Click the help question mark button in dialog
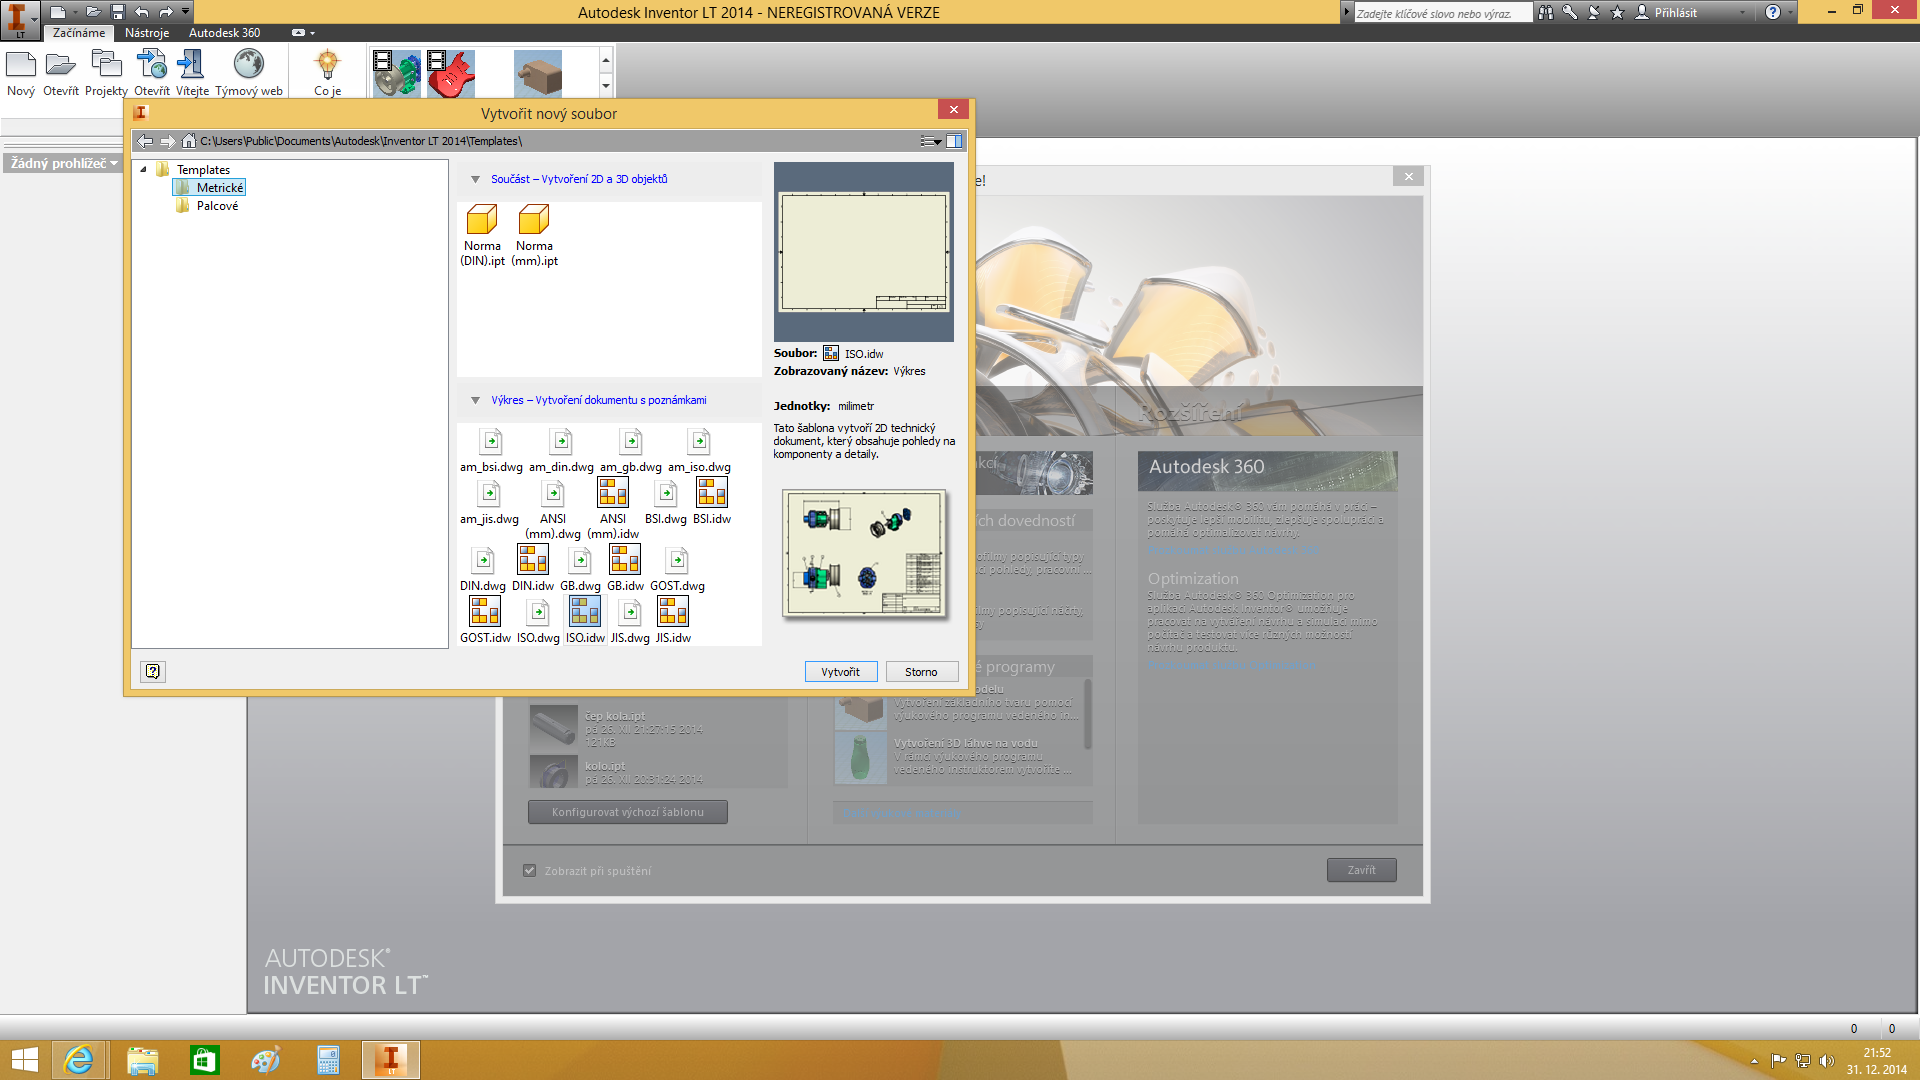 pyautogui.click(x=153, y=672)
